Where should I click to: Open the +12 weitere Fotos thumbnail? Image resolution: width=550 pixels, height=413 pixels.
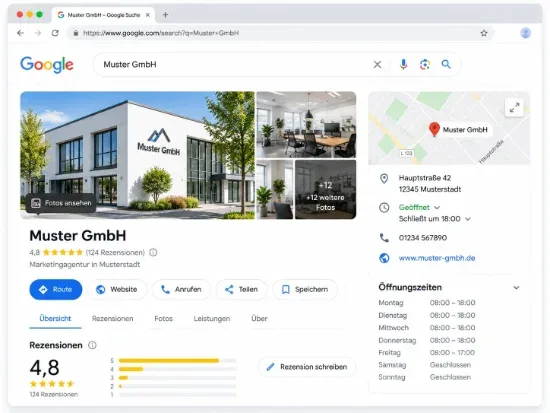[x=326, y=189]
